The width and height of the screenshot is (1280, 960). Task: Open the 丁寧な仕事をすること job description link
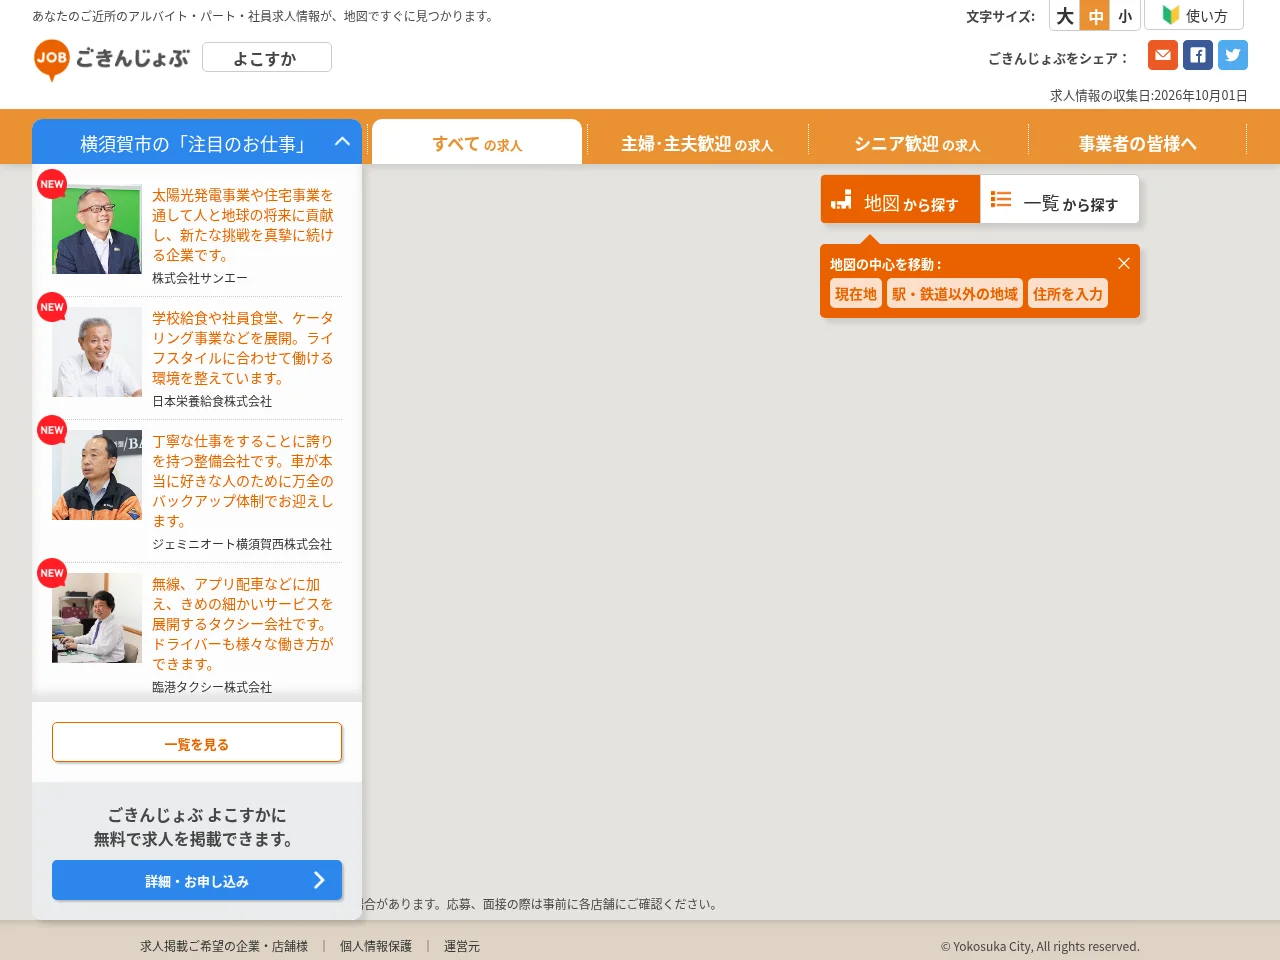[243, 481]
